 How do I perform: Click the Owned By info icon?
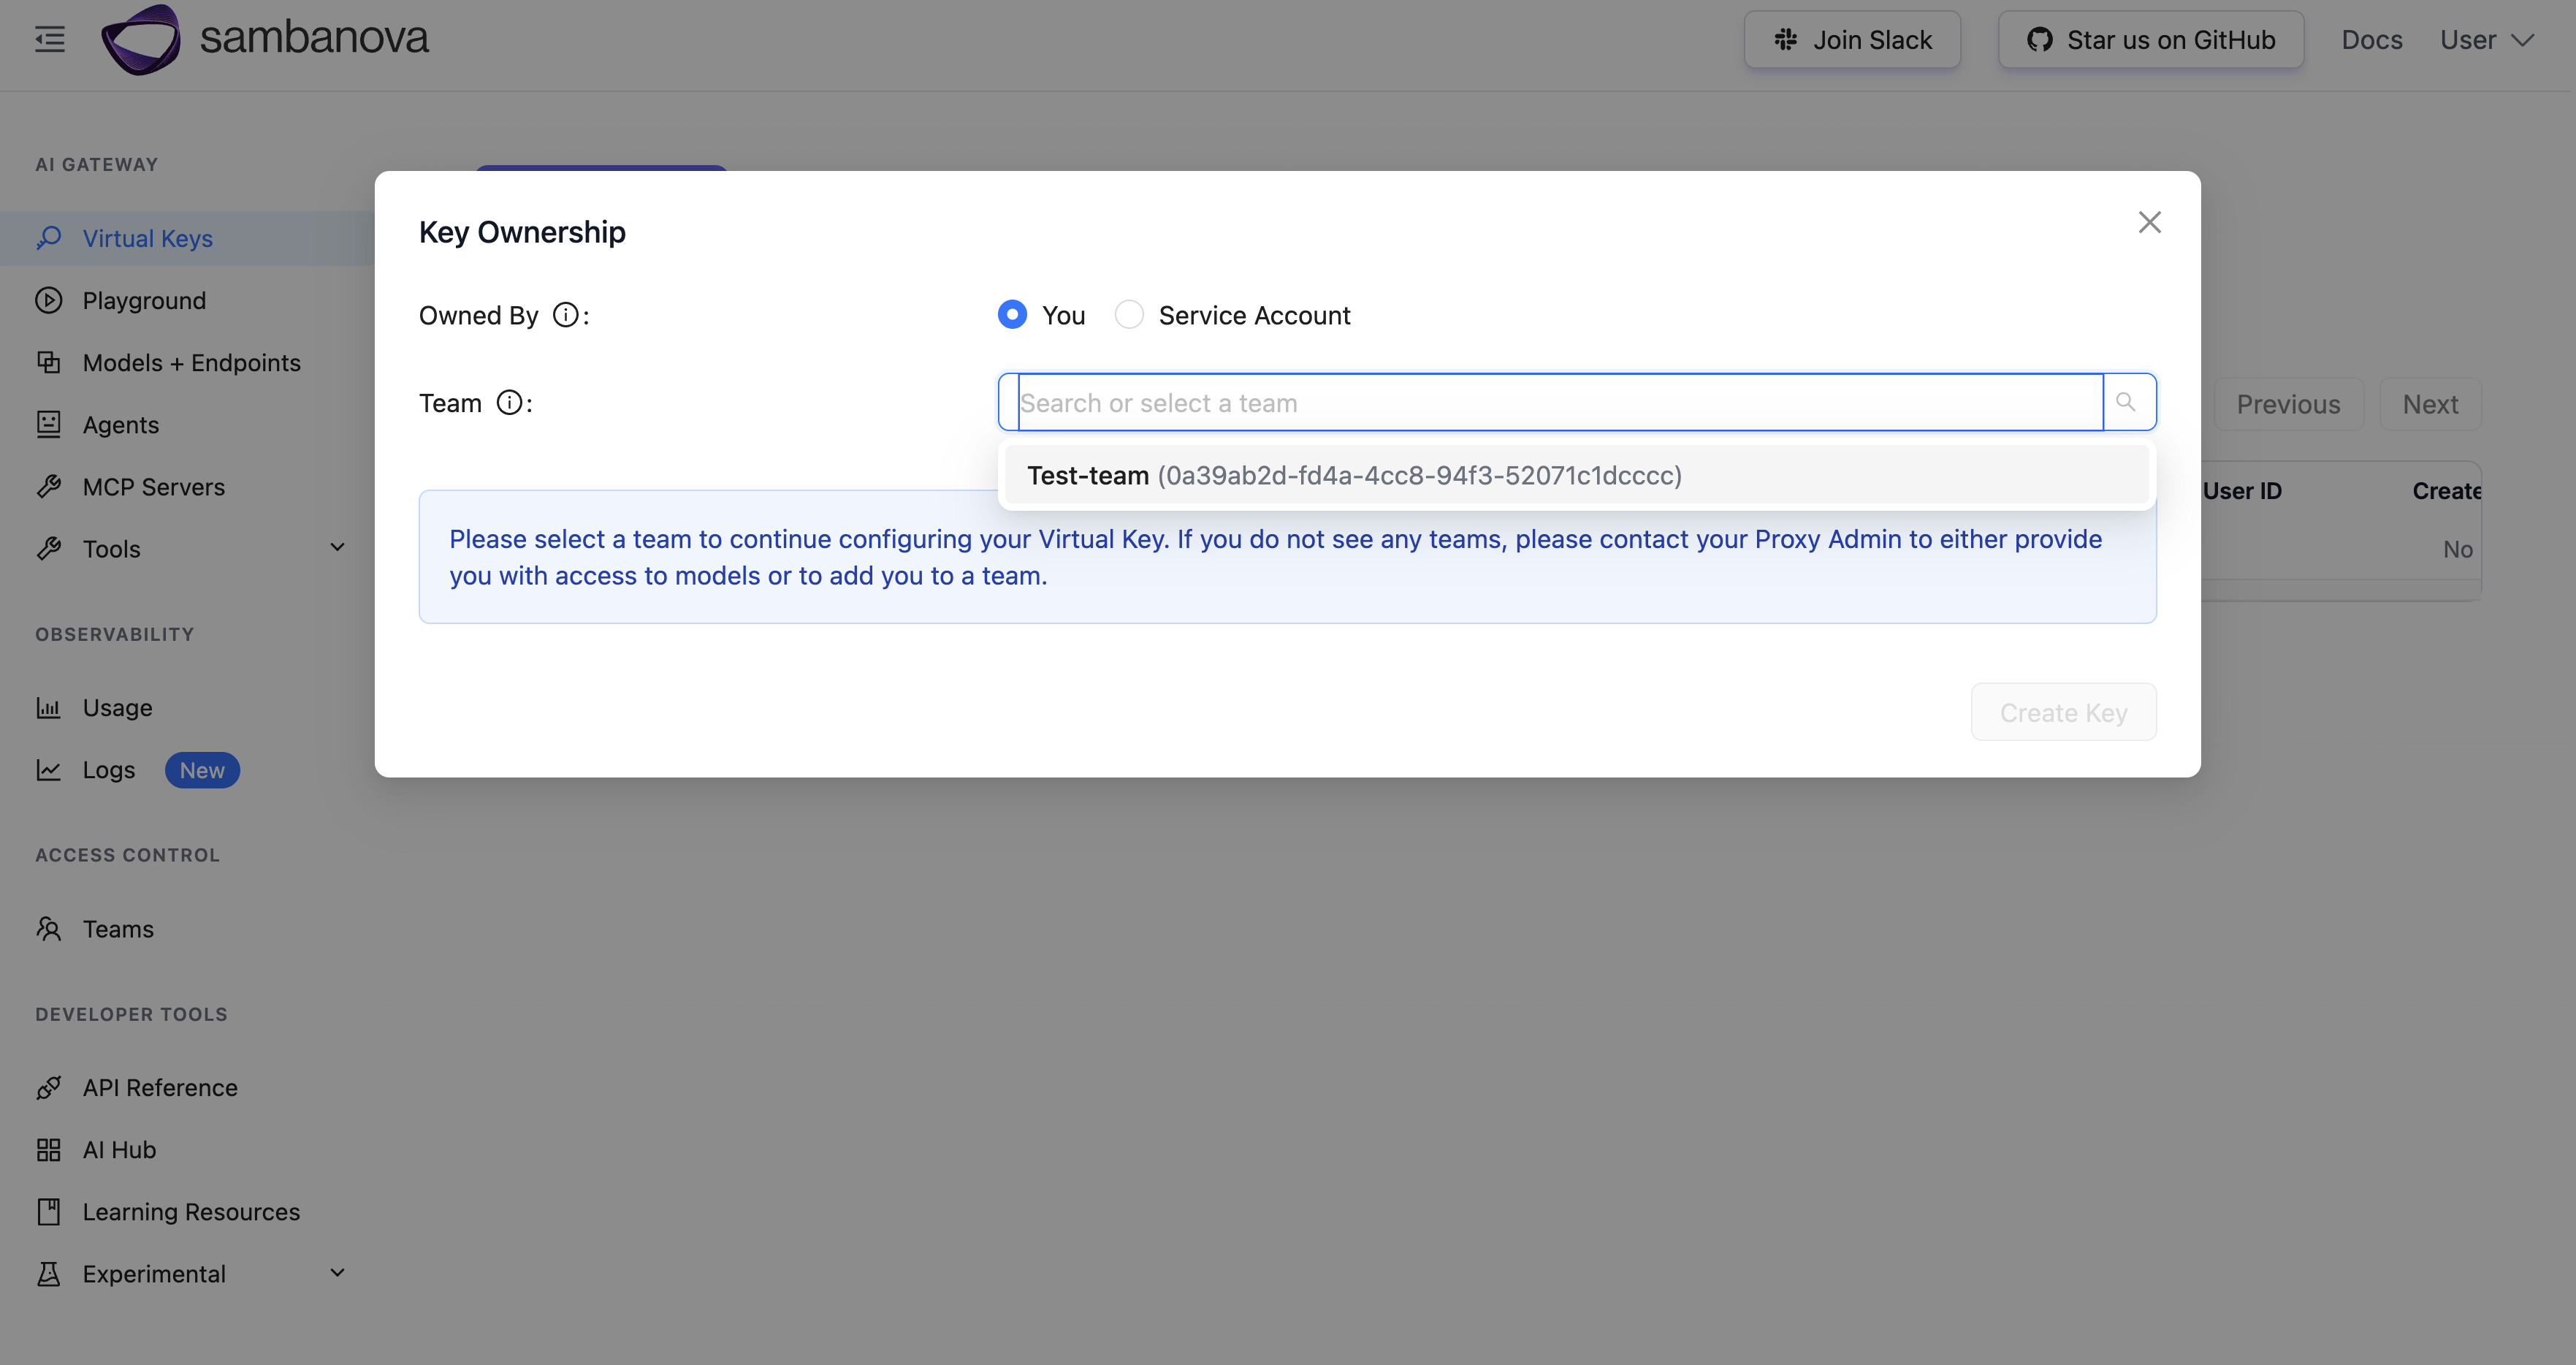pos(565,315)
